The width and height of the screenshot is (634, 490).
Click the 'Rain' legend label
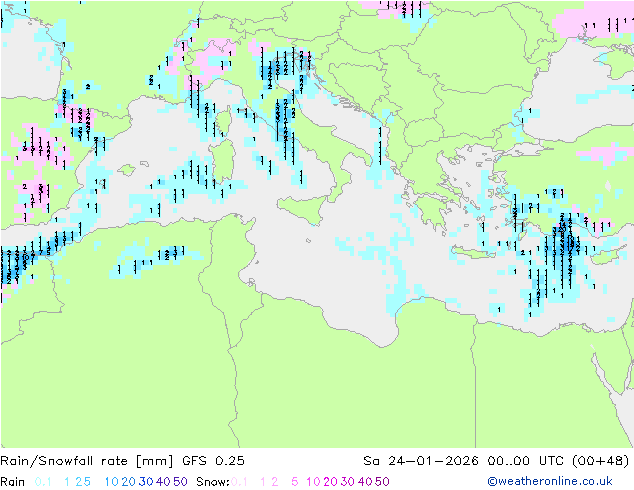click(x=13, y=482)
